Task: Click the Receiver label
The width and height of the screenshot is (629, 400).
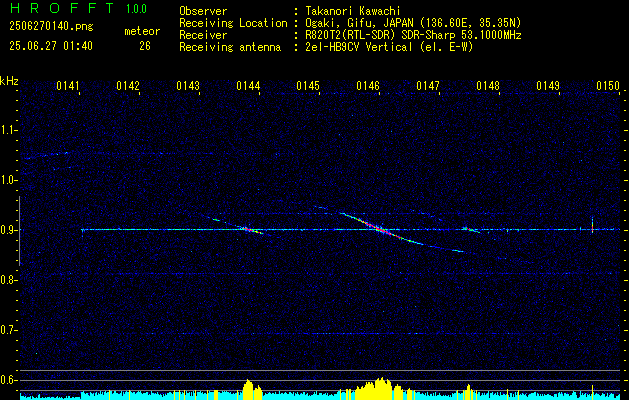Action: pos(203,35)
